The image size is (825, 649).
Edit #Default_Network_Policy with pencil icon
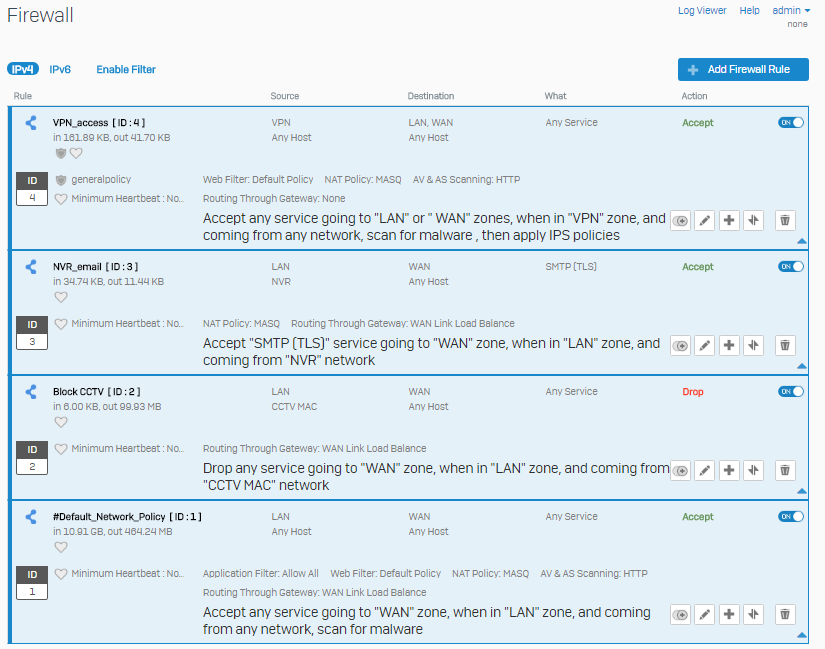point(705,614)
